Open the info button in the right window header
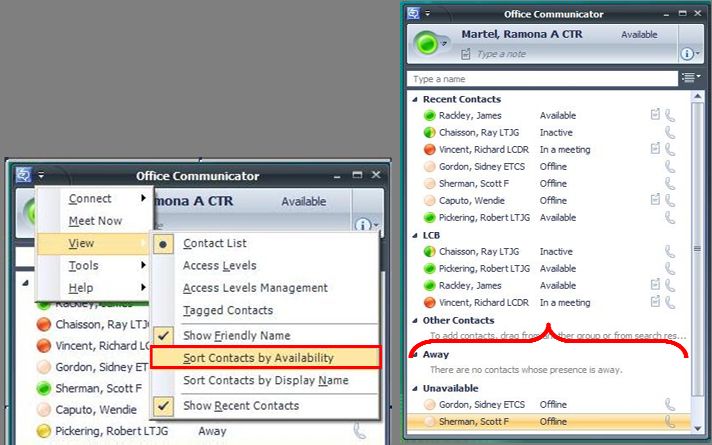712x445 pixels. pos(690,54)
